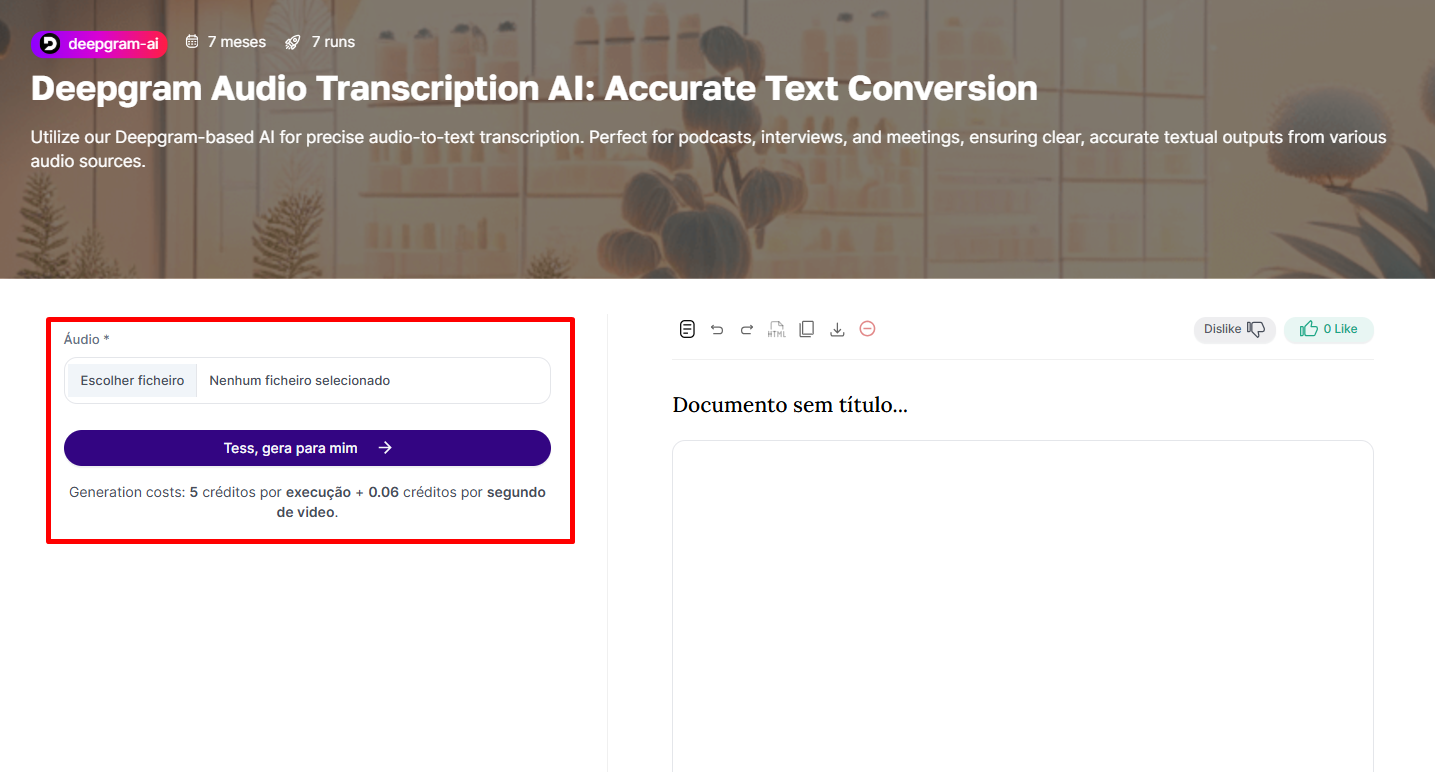Image resolution: width=1435 pixels, height=772 pixels.
Task: Click inside the empty document editor area
Action: 1023,605
